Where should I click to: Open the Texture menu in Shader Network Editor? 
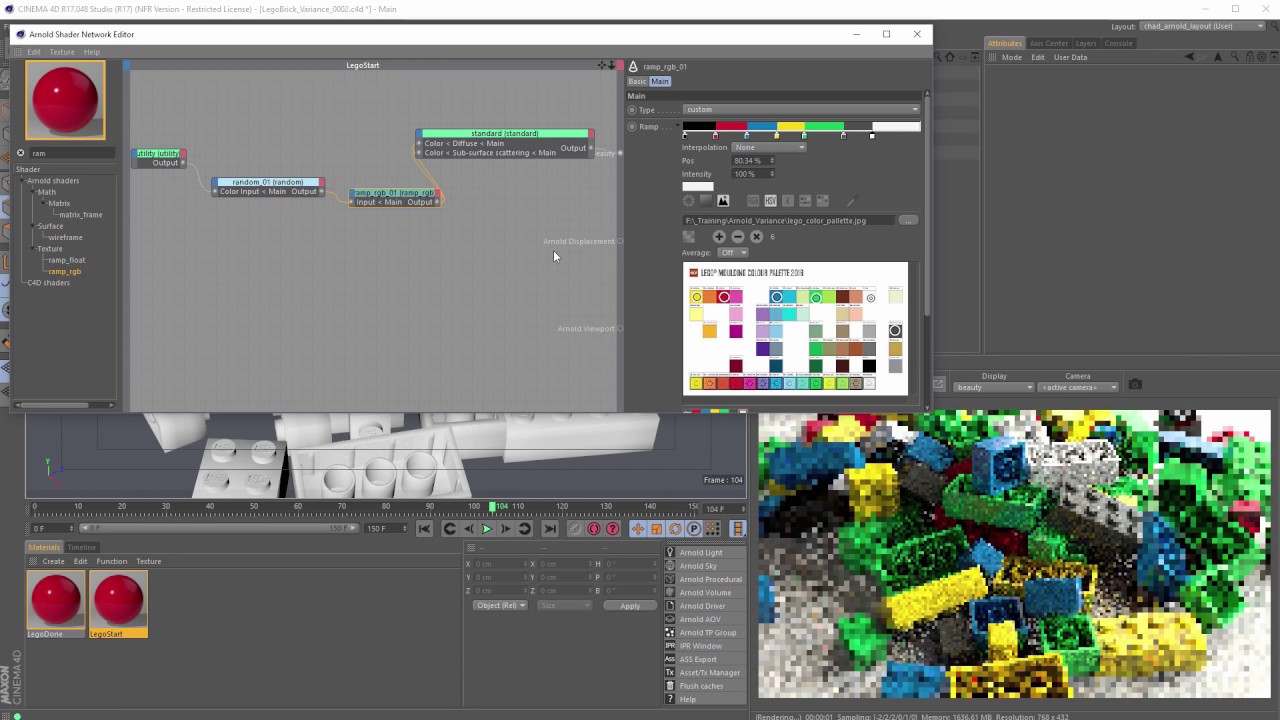click(62, 52)
